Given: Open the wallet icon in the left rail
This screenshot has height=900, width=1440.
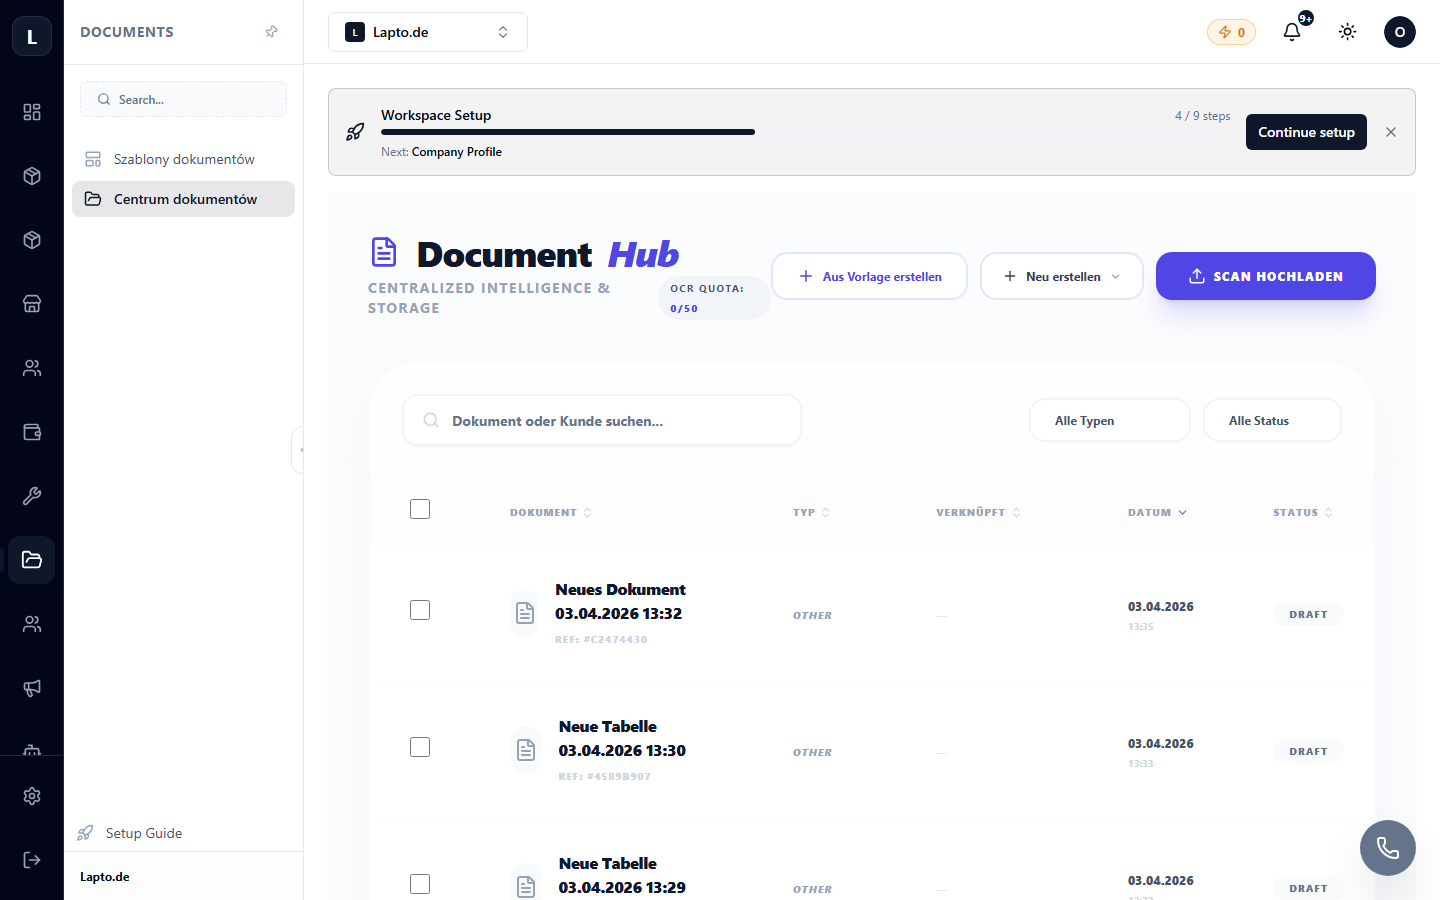Looking at the screenshot, I should point(32,432).
